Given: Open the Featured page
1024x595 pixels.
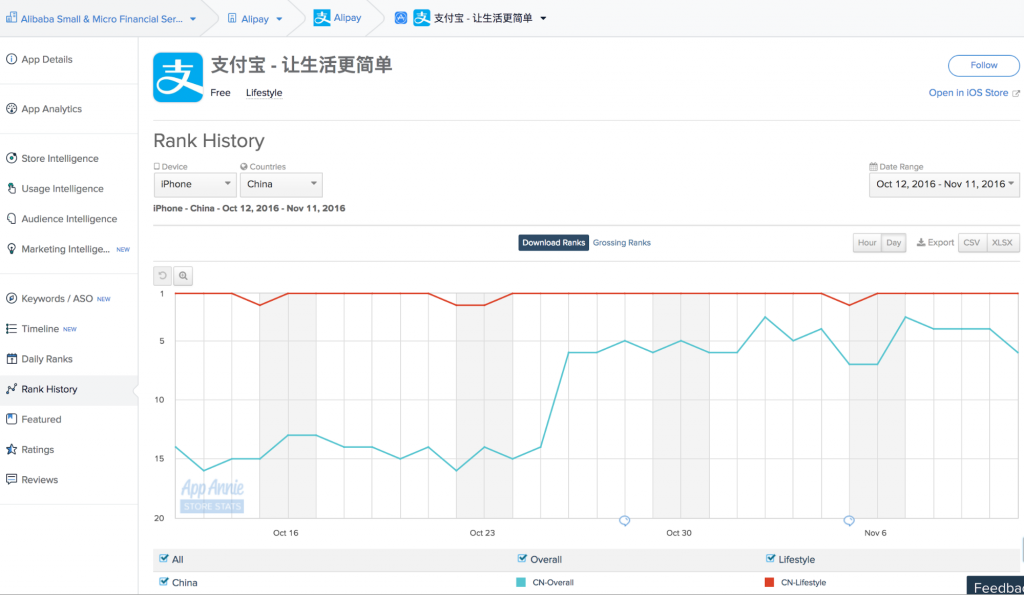Looking at the screenshot, I should [x=41, y=419].
